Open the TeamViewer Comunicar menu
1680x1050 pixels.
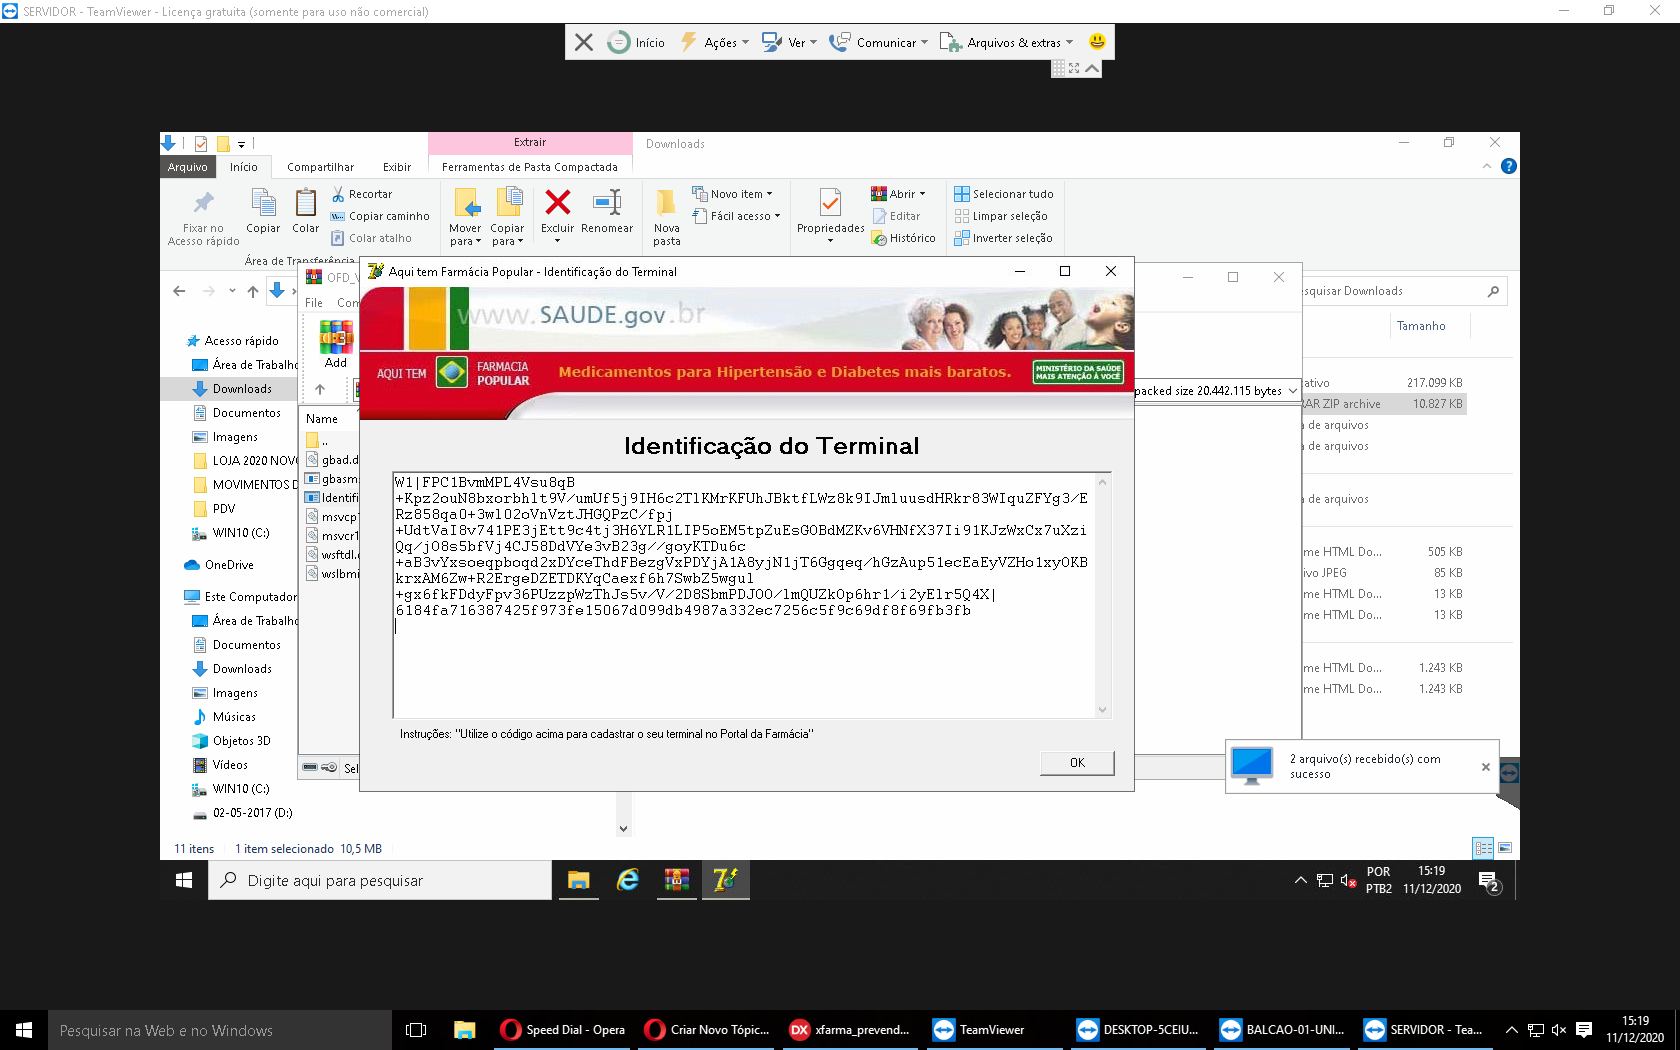[x=879, y=42]
